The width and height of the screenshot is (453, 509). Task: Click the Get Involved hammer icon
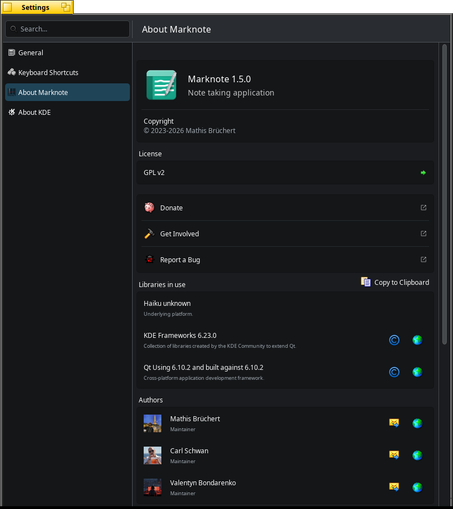149,234
